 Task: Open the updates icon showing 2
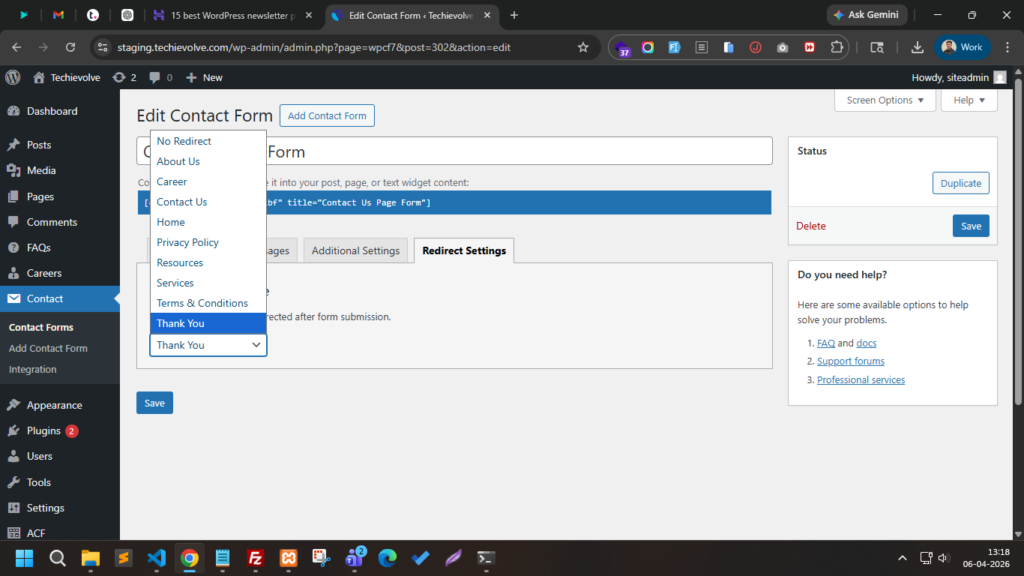pyautogui.click(x=125, y=77)
